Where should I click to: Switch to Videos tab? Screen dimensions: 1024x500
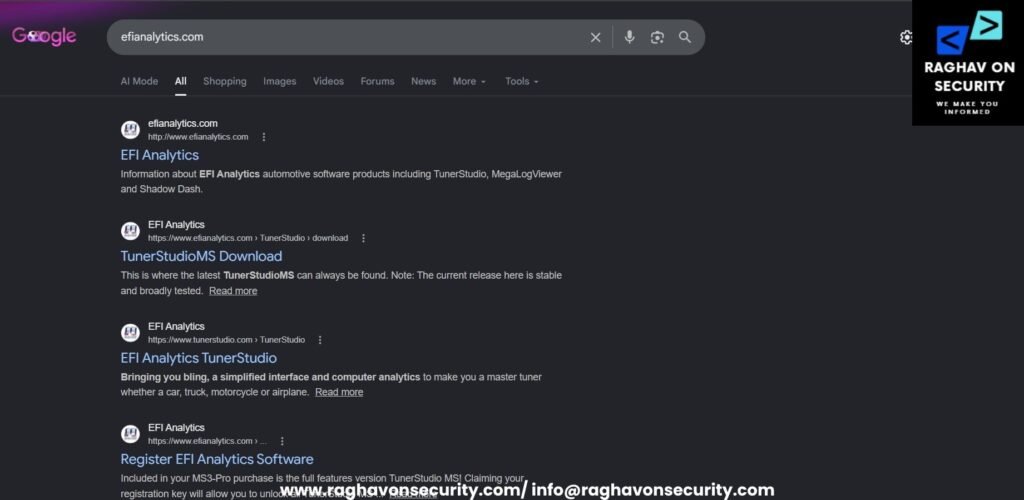tap(328, 82)
